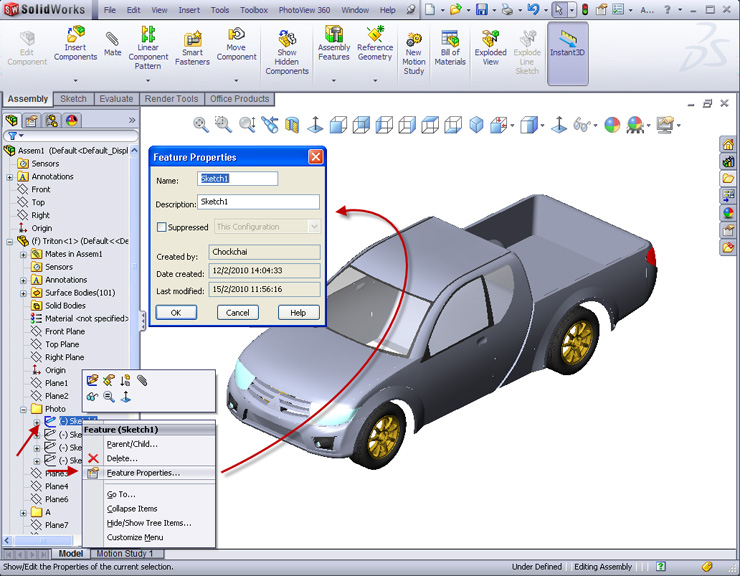
Task: Click Help in Feature Properties dialog
Action: click(298, 313)
